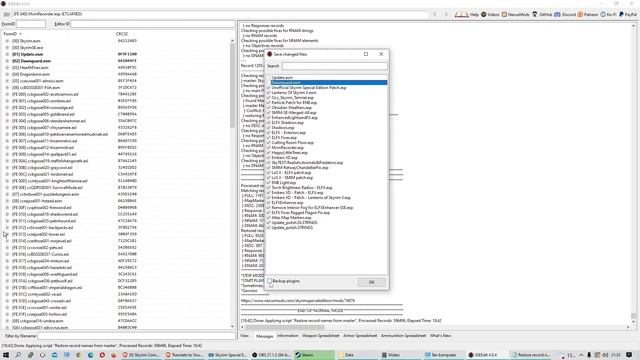640x360 pixels.
Task: Focus the Filter by filename field
Action: (136, 336)
